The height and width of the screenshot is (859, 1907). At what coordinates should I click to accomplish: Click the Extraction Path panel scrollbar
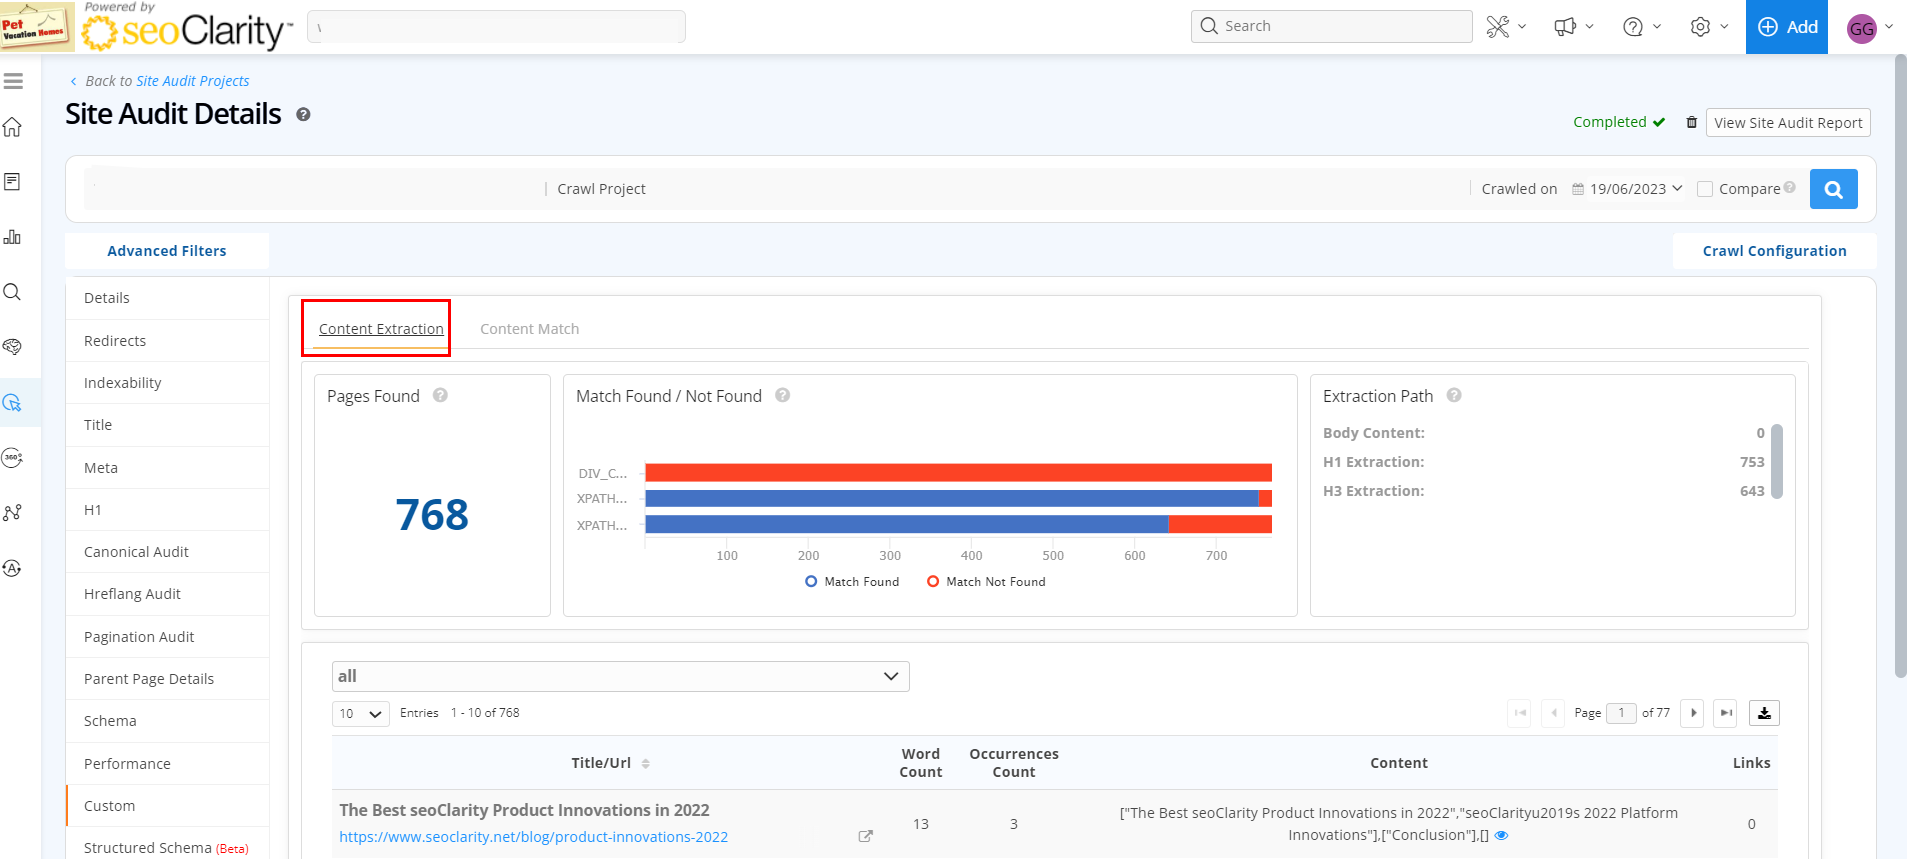coord(1776,460)
